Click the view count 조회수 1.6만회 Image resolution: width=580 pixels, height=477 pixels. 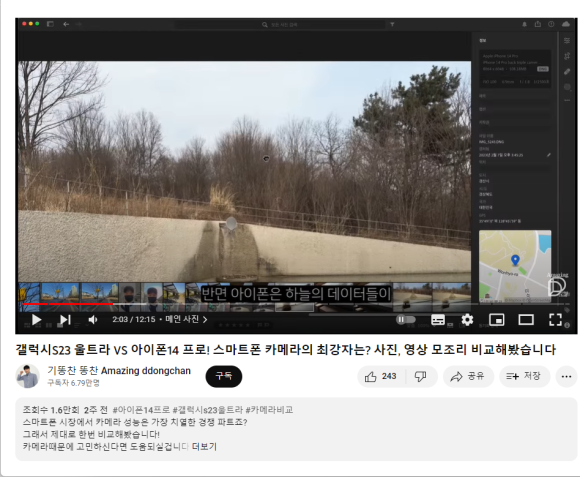click(x=51, y=410)
